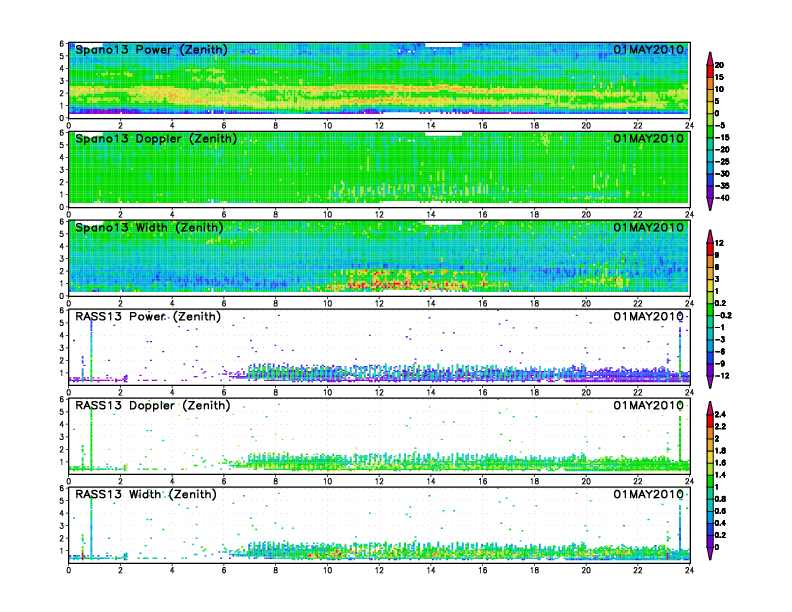This screenshot has width=792, height=612.
Task: Click the 0.8 label on the bottom colorbar
Action: (721, 499)
